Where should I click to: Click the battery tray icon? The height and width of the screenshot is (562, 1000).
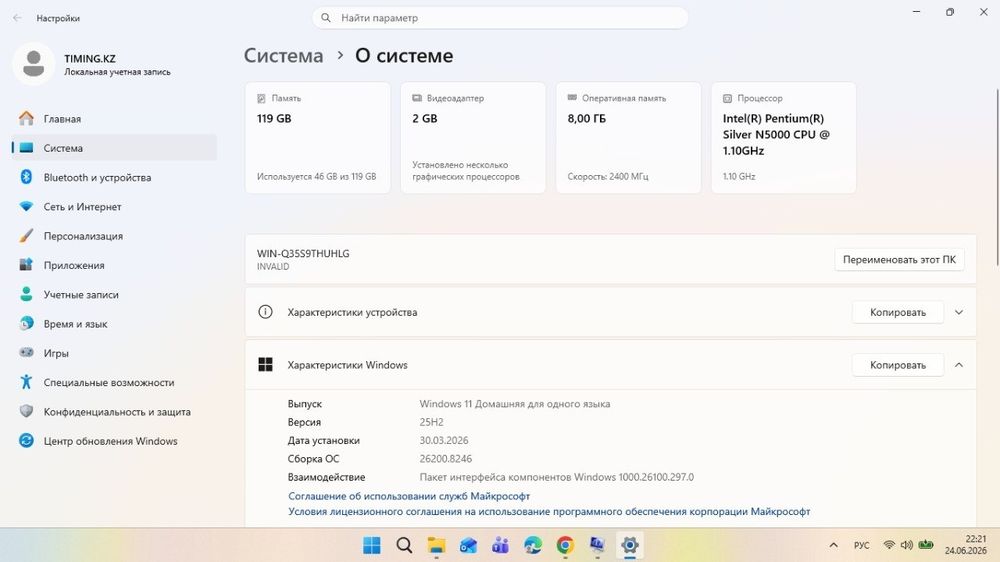[x=926, y=545]
